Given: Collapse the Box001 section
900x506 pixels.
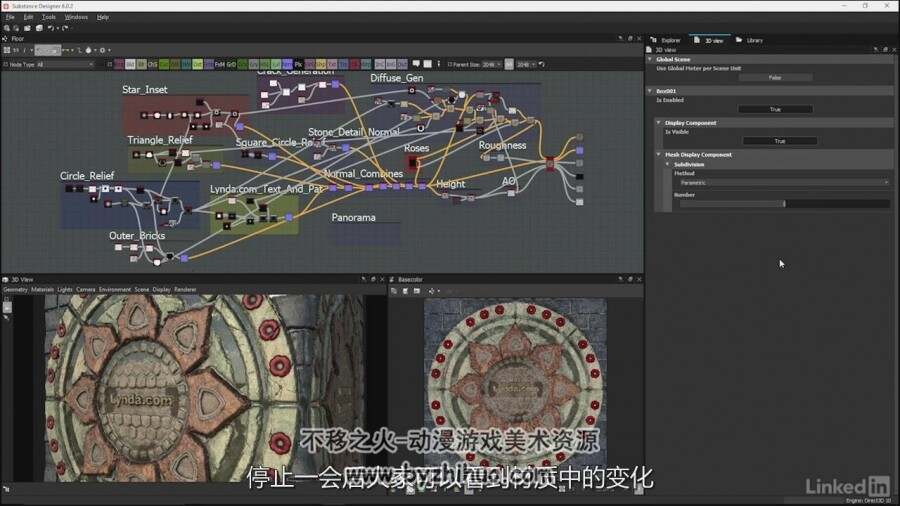Looking at the screenshot, I should (650, 91).
